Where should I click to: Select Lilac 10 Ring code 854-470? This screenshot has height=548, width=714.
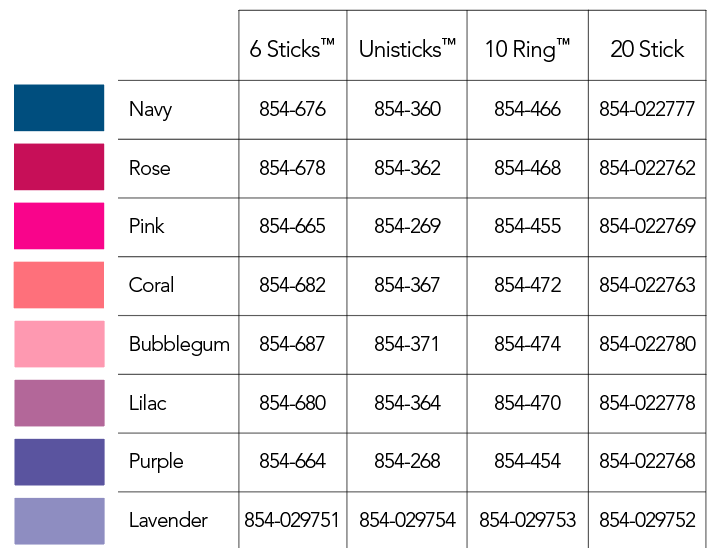click(527, 403)
